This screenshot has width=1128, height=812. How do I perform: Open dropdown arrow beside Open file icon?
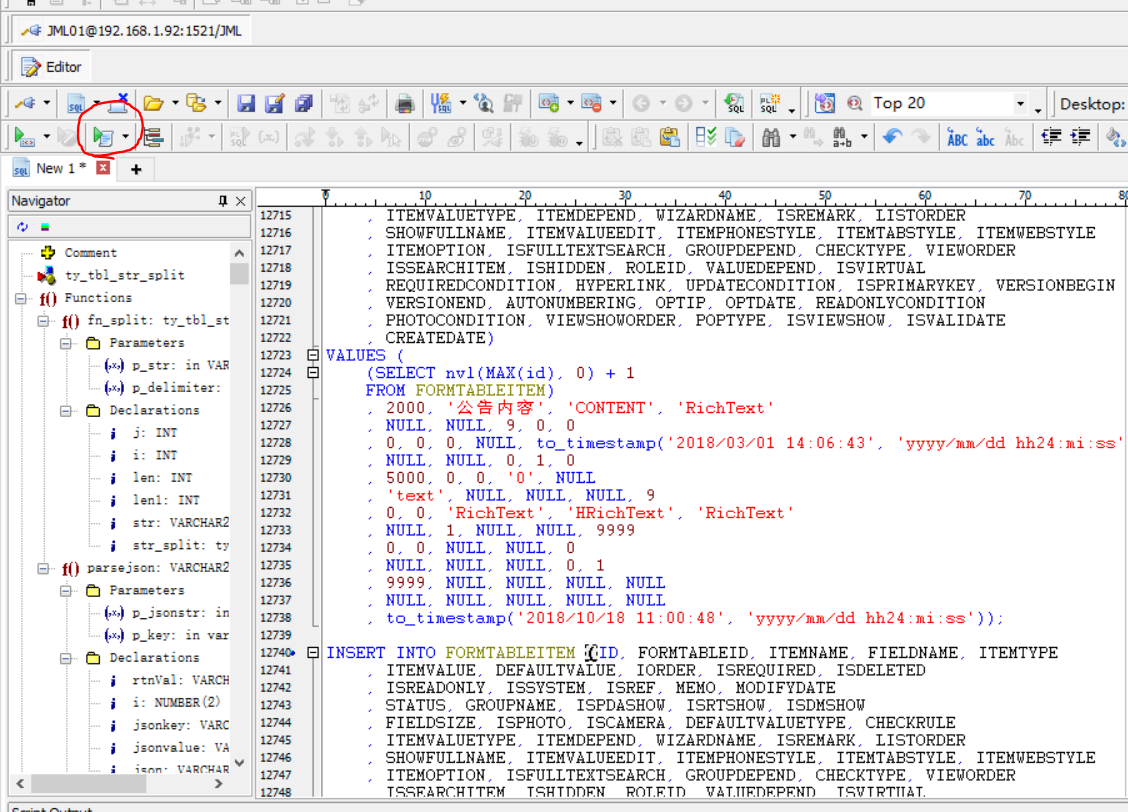coord(175,103)
